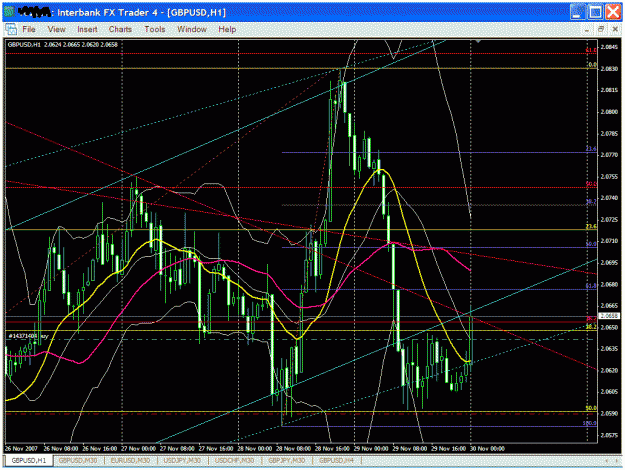Switch to the USDJPY,M30 chart tab
Viewport: 625px width, 470px height.
click(x=182, y=460)
